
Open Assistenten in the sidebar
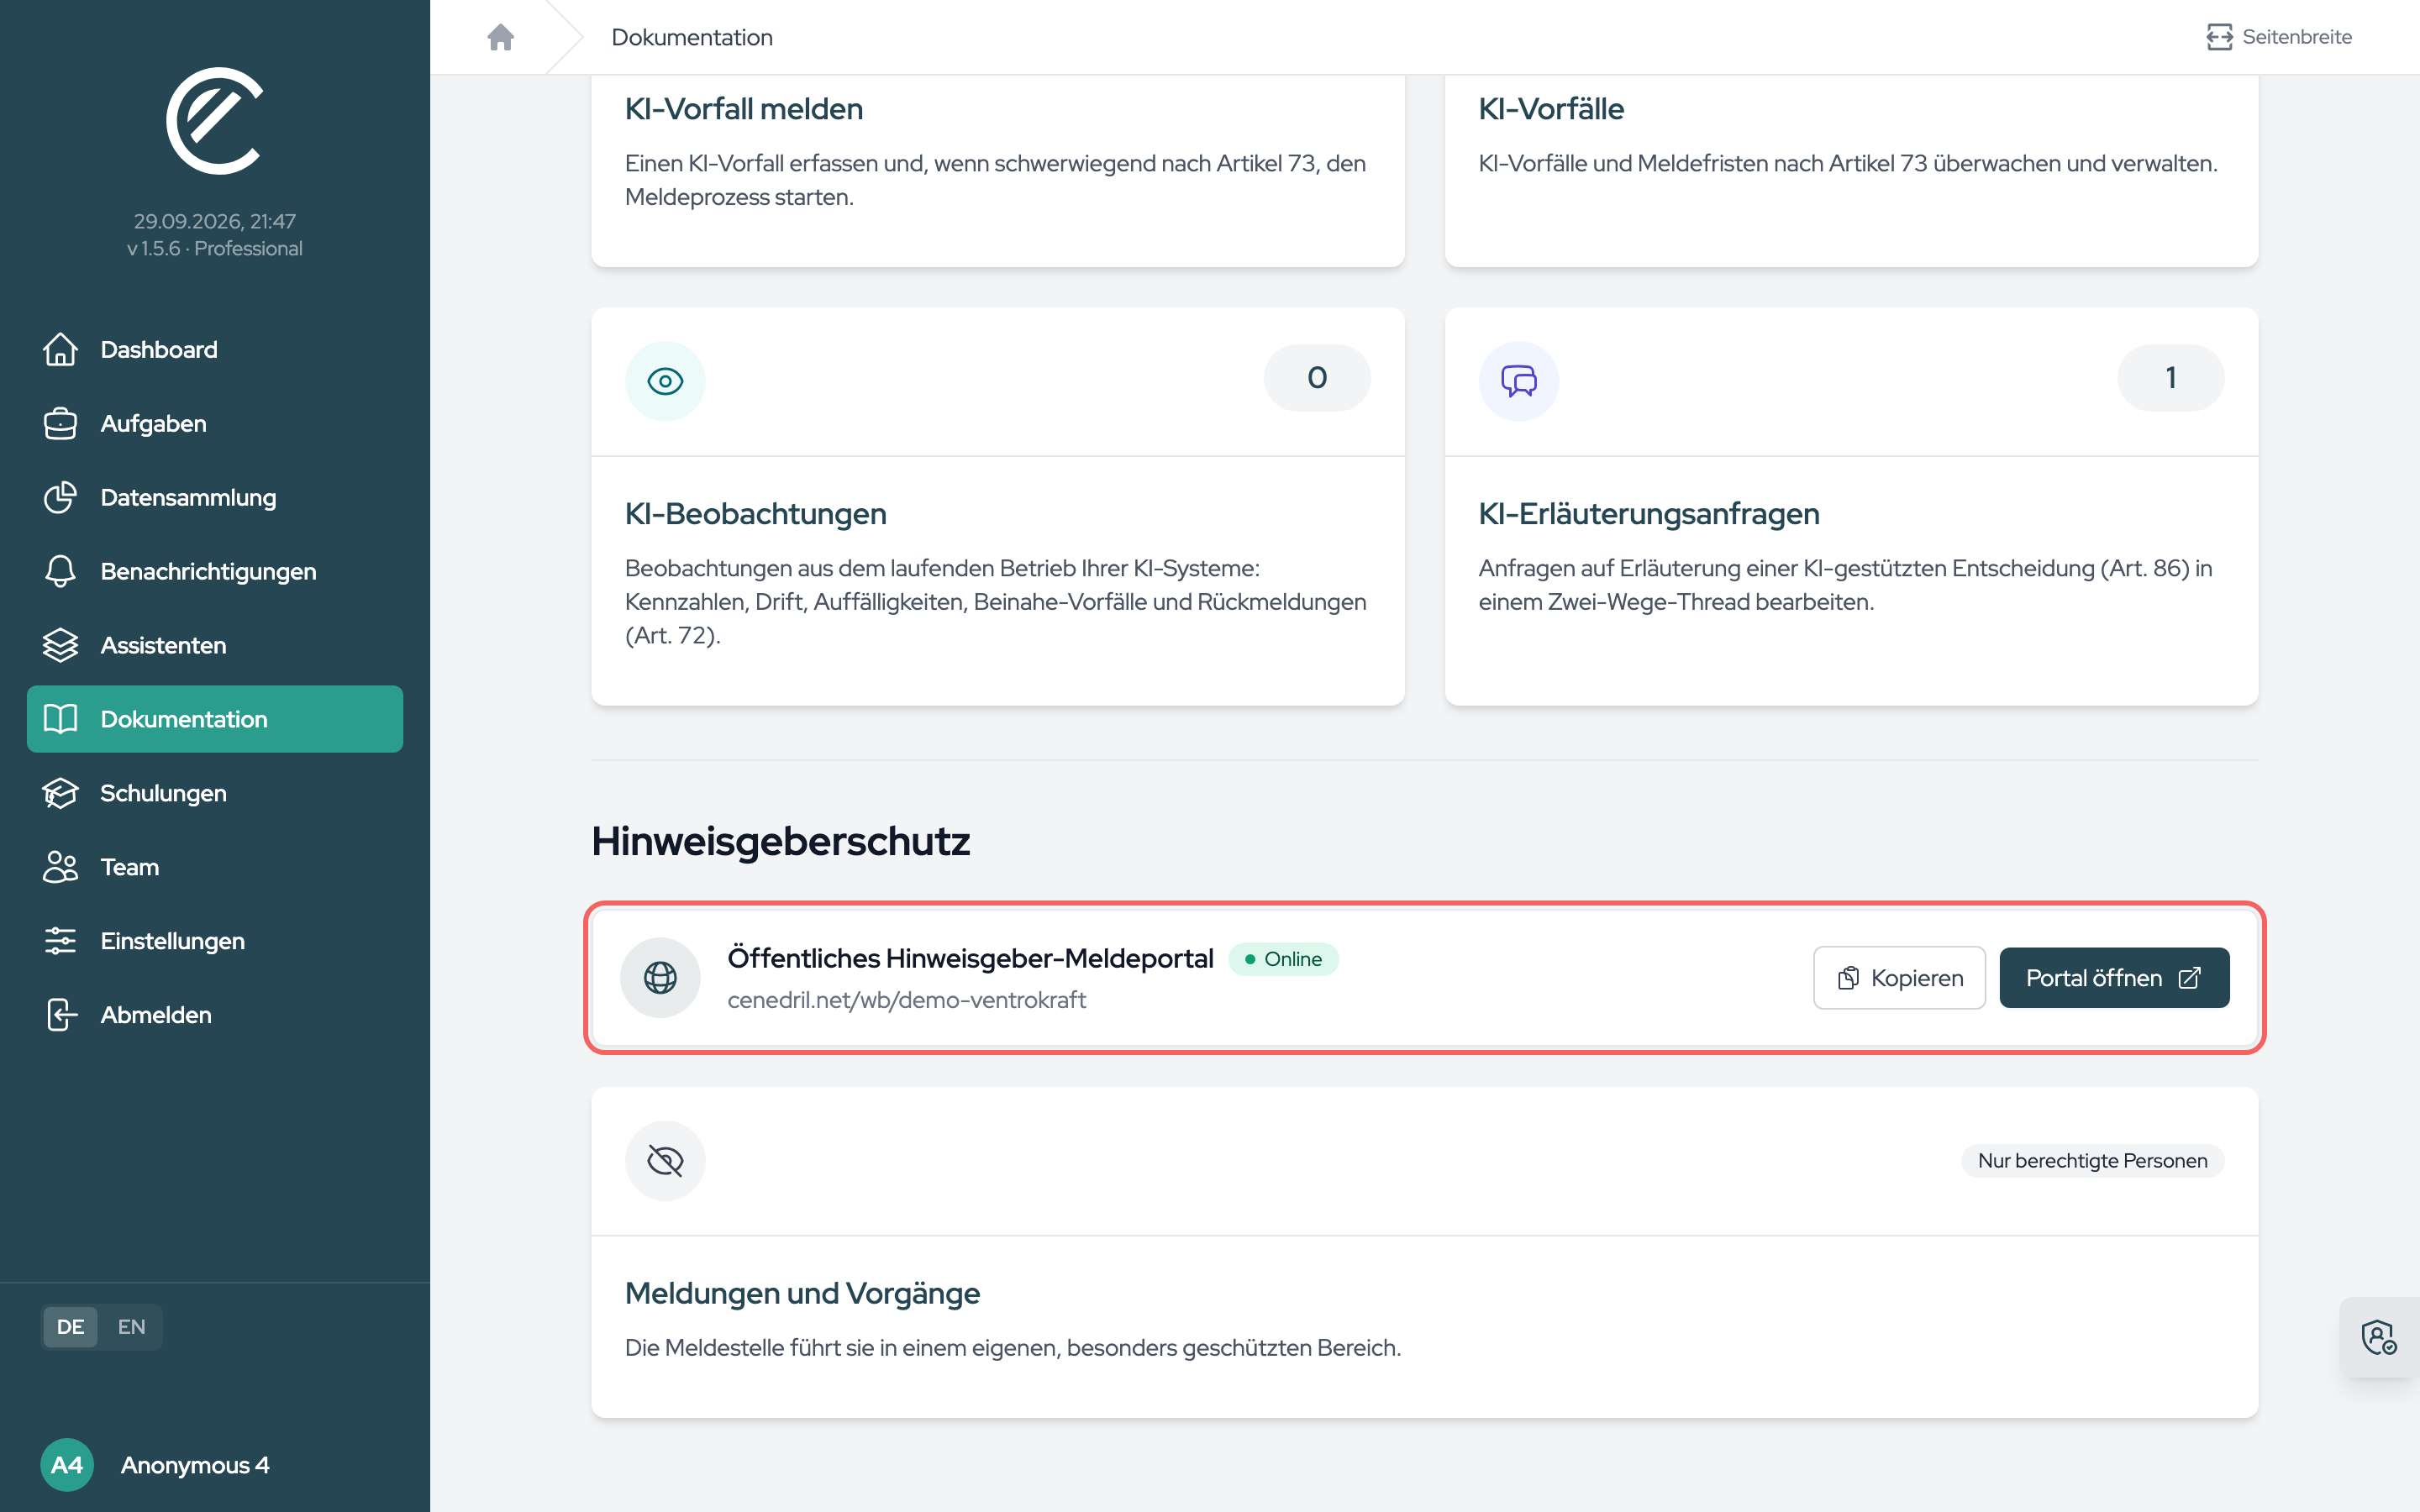(x=214, y=645)
